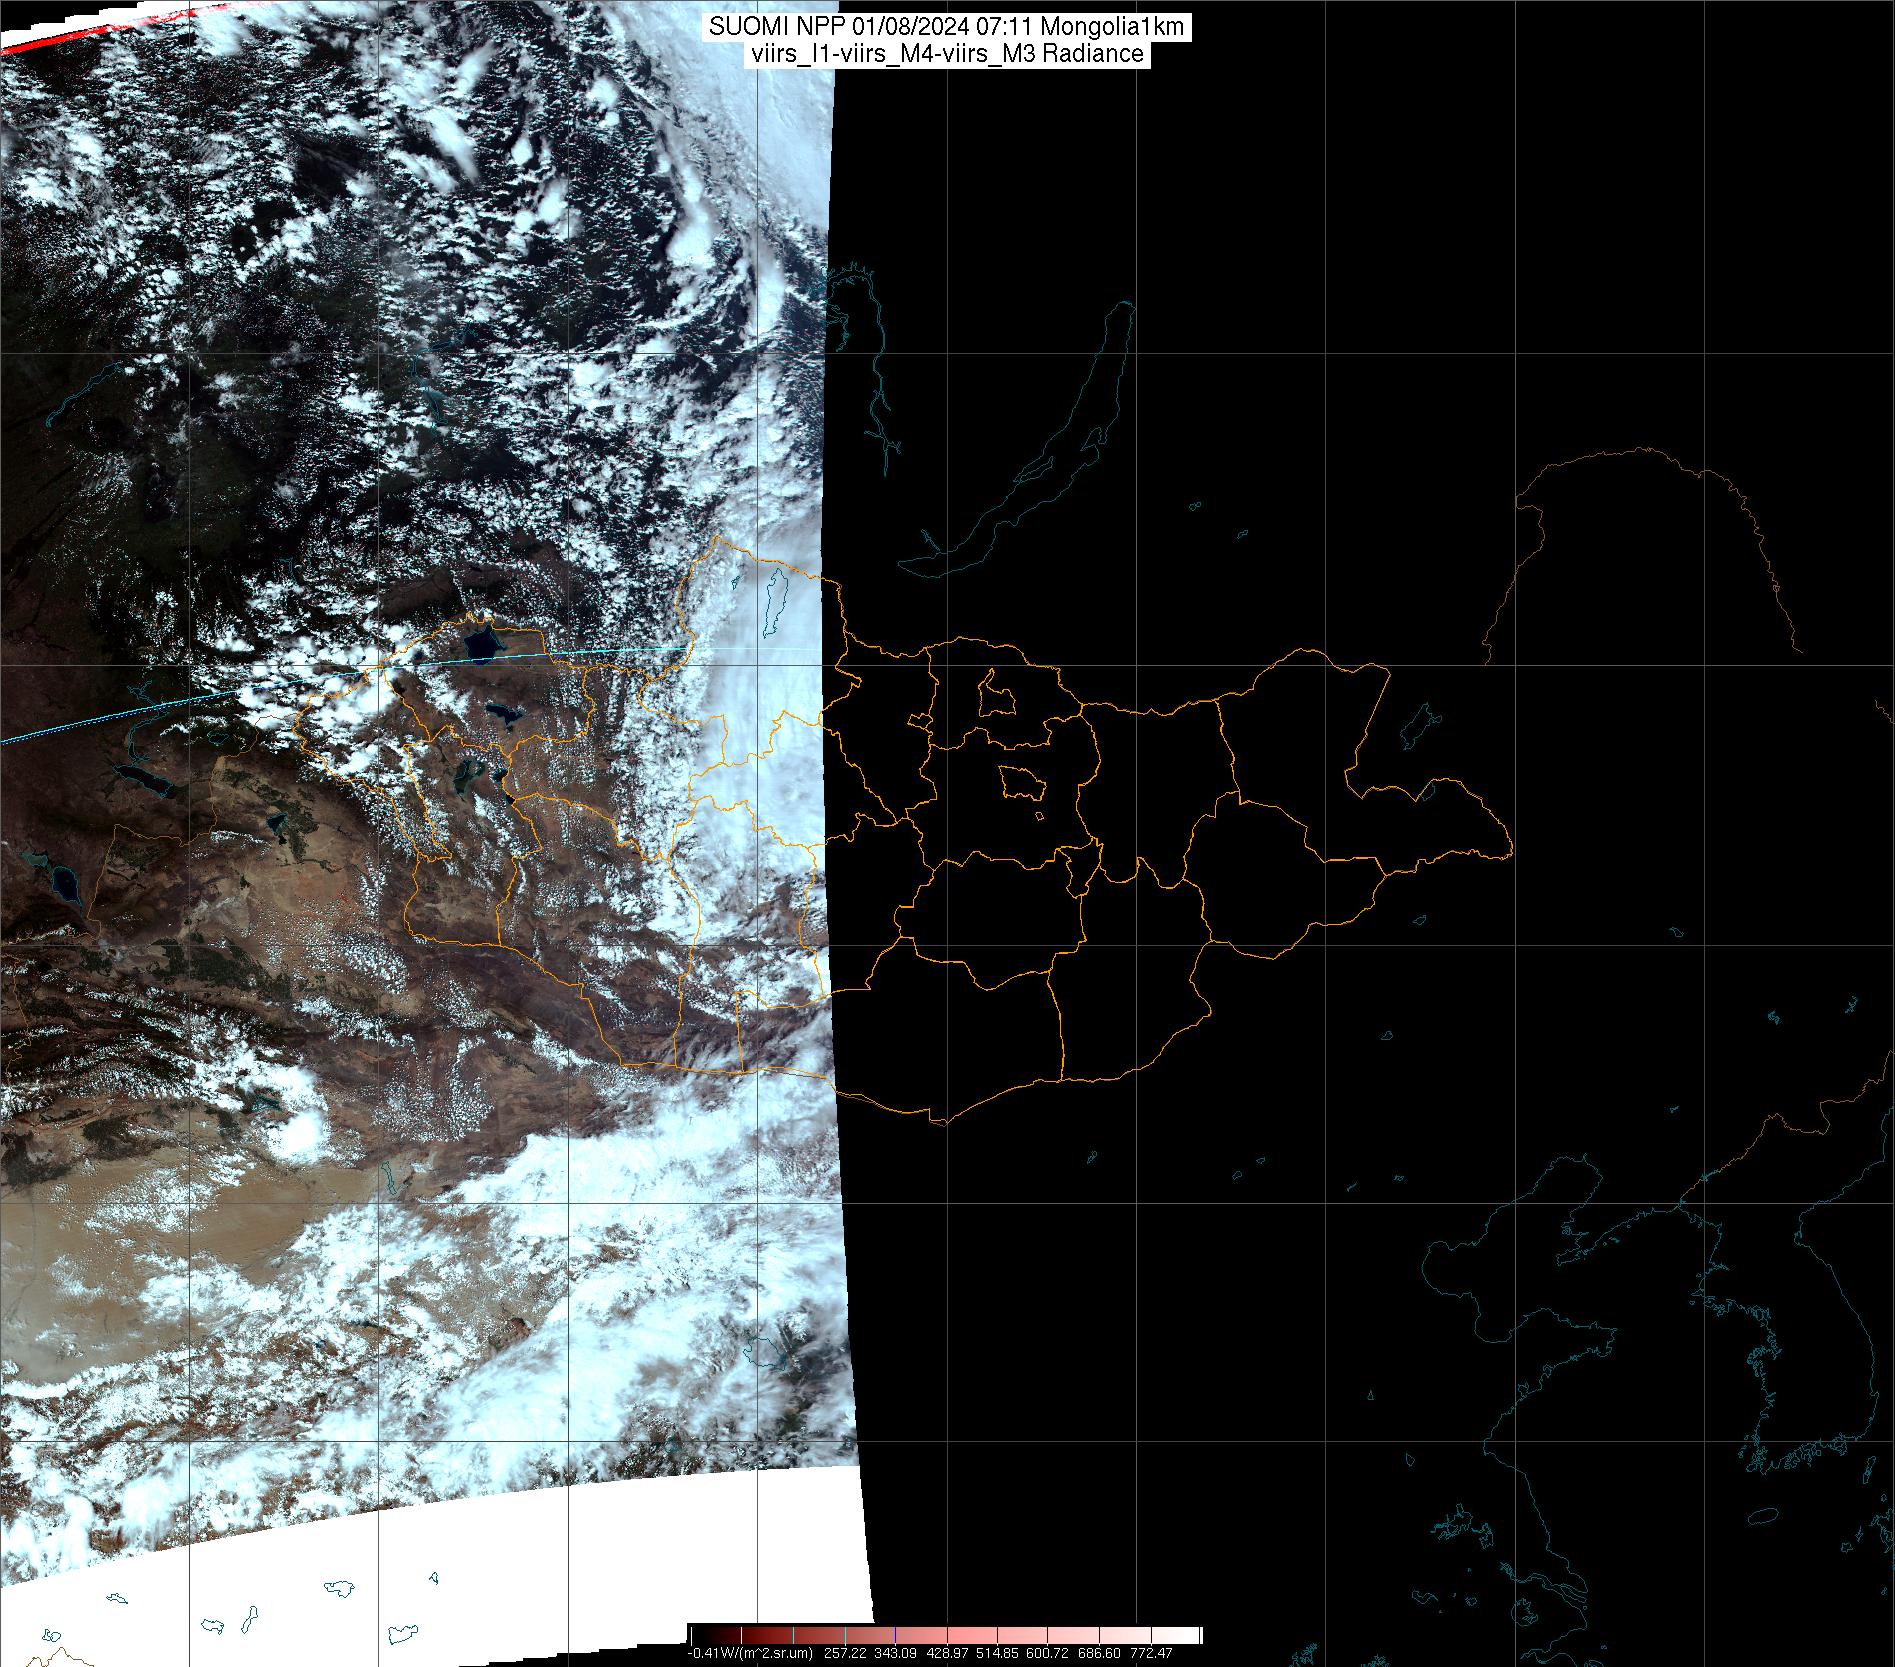The height and width of the screenshot is (1667, 1895).
Task: Click the white saturated band at bottom swath
Action: pos(500,1570)
